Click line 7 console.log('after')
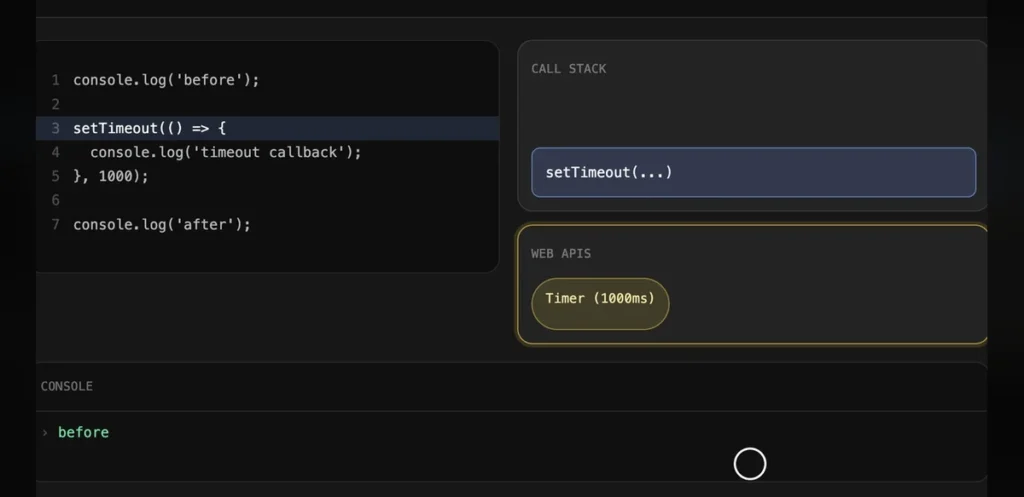The image size is (1024, 497). click(162, 225)
